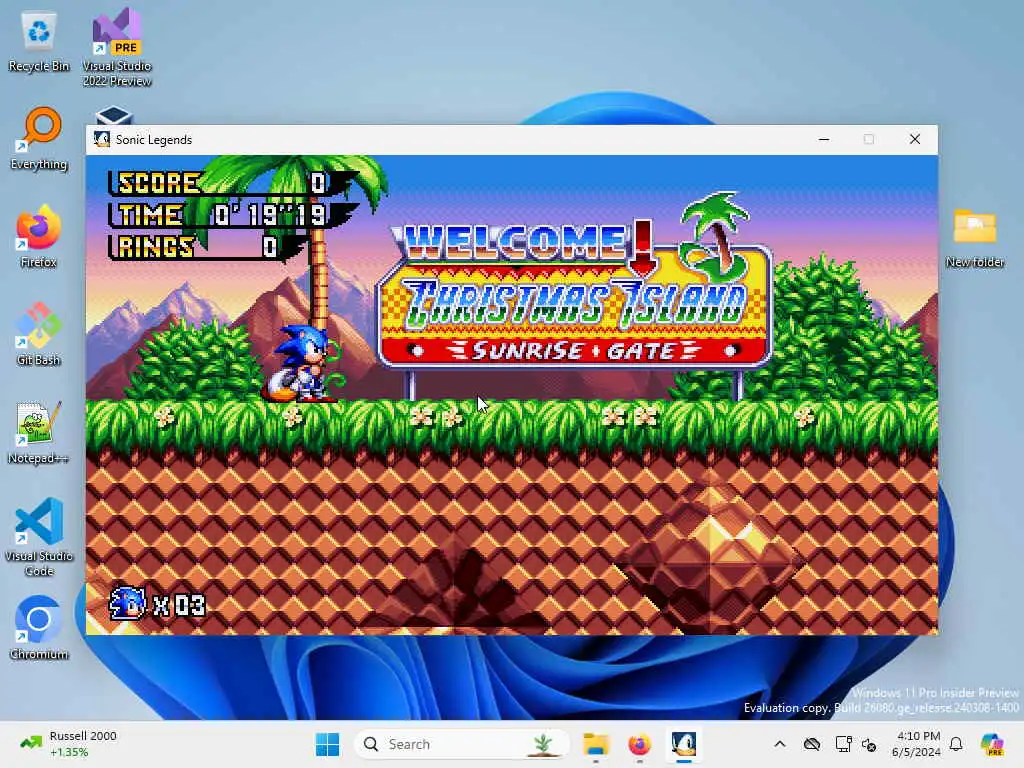Expand the hidden system tray icons
Viewport: 1024px width, 768px height.
point(780,744)
